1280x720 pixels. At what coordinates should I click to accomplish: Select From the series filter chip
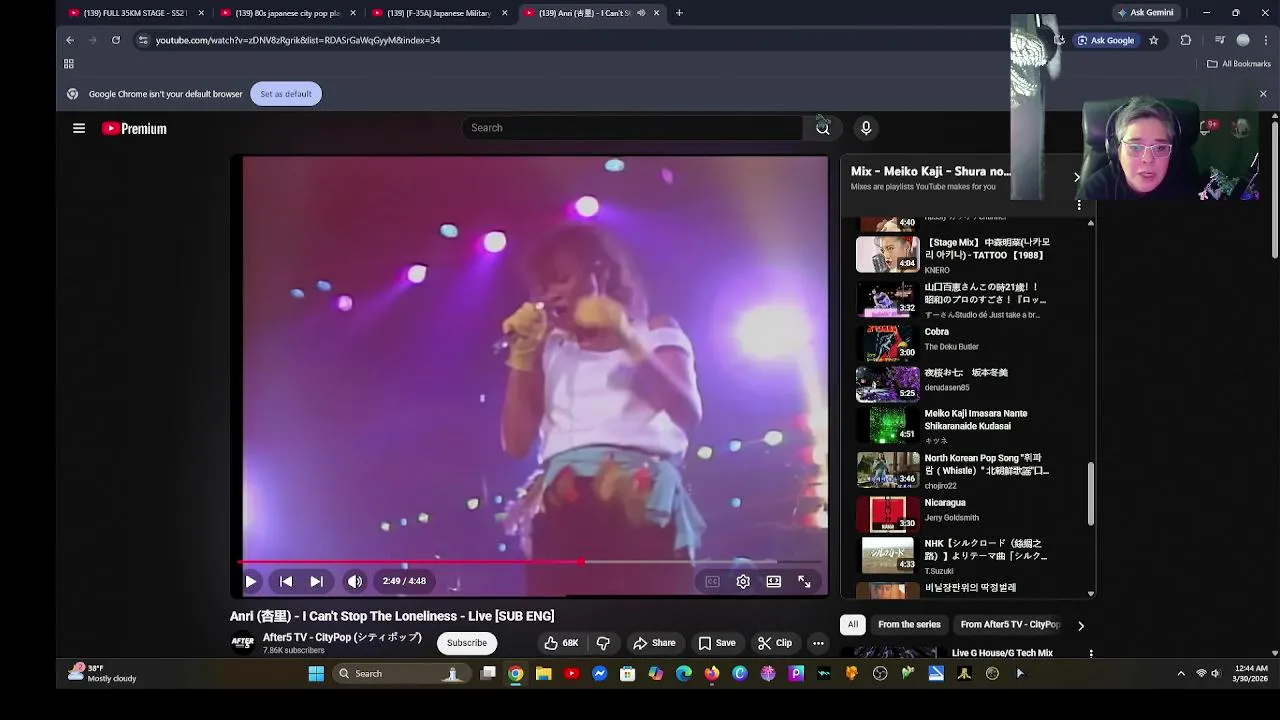click(909, 624)
